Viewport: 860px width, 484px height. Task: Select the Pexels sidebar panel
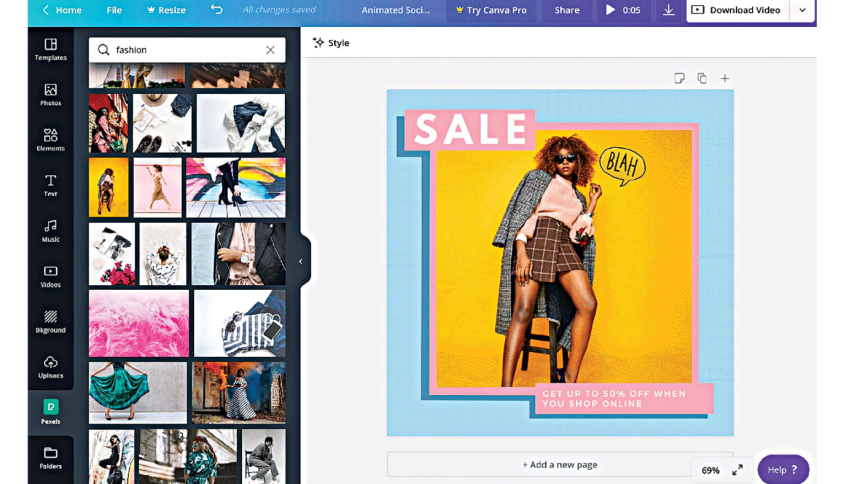[x=50, y=412]
